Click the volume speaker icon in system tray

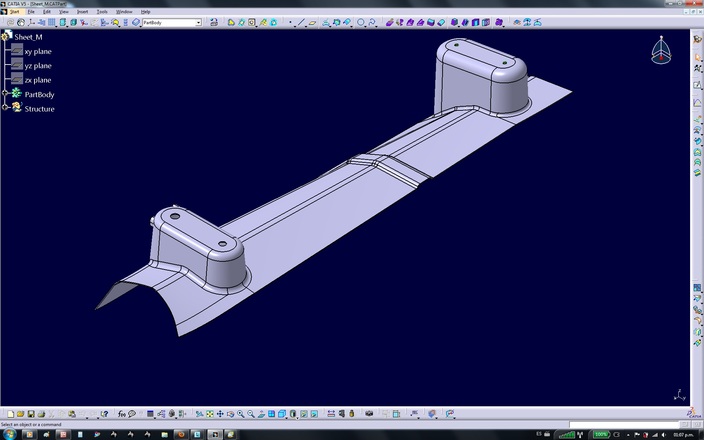pos(663,435)
